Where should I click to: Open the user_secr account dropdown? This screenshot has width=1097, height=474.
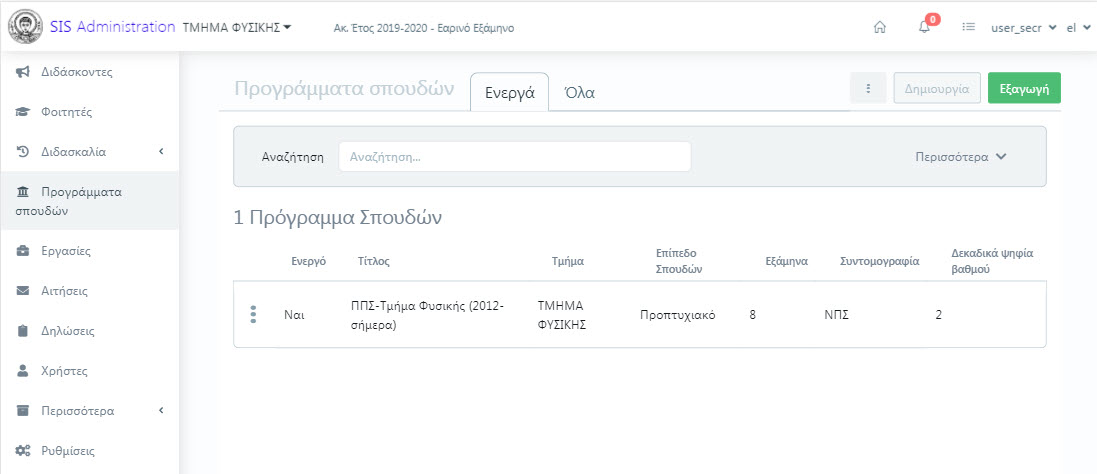point(1023,28)
